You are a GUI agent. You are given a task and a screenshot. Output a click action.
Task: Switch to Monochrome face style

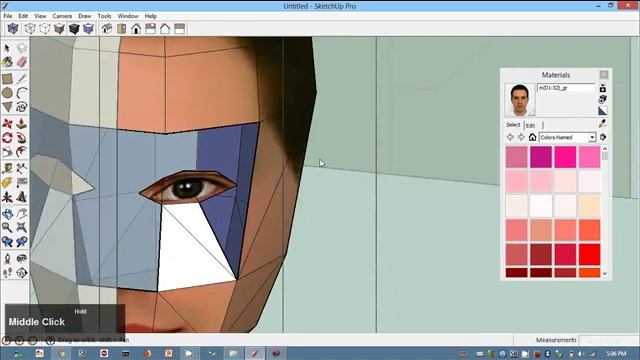click(88, 29)
